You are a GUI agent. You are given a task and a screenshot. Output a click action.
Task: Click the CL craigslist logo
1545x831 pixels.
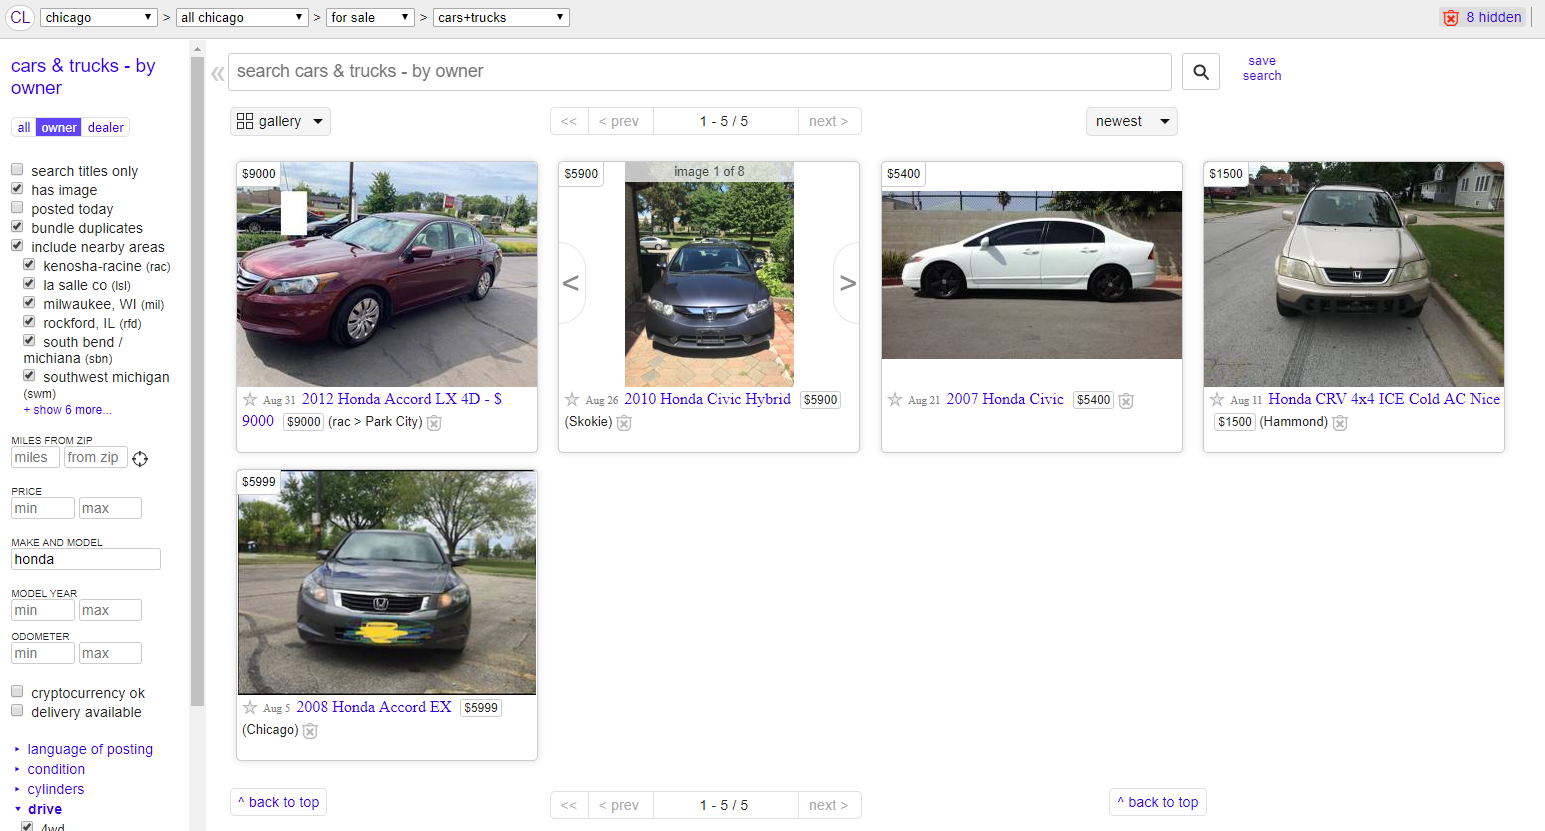click(x=20, y=17)
